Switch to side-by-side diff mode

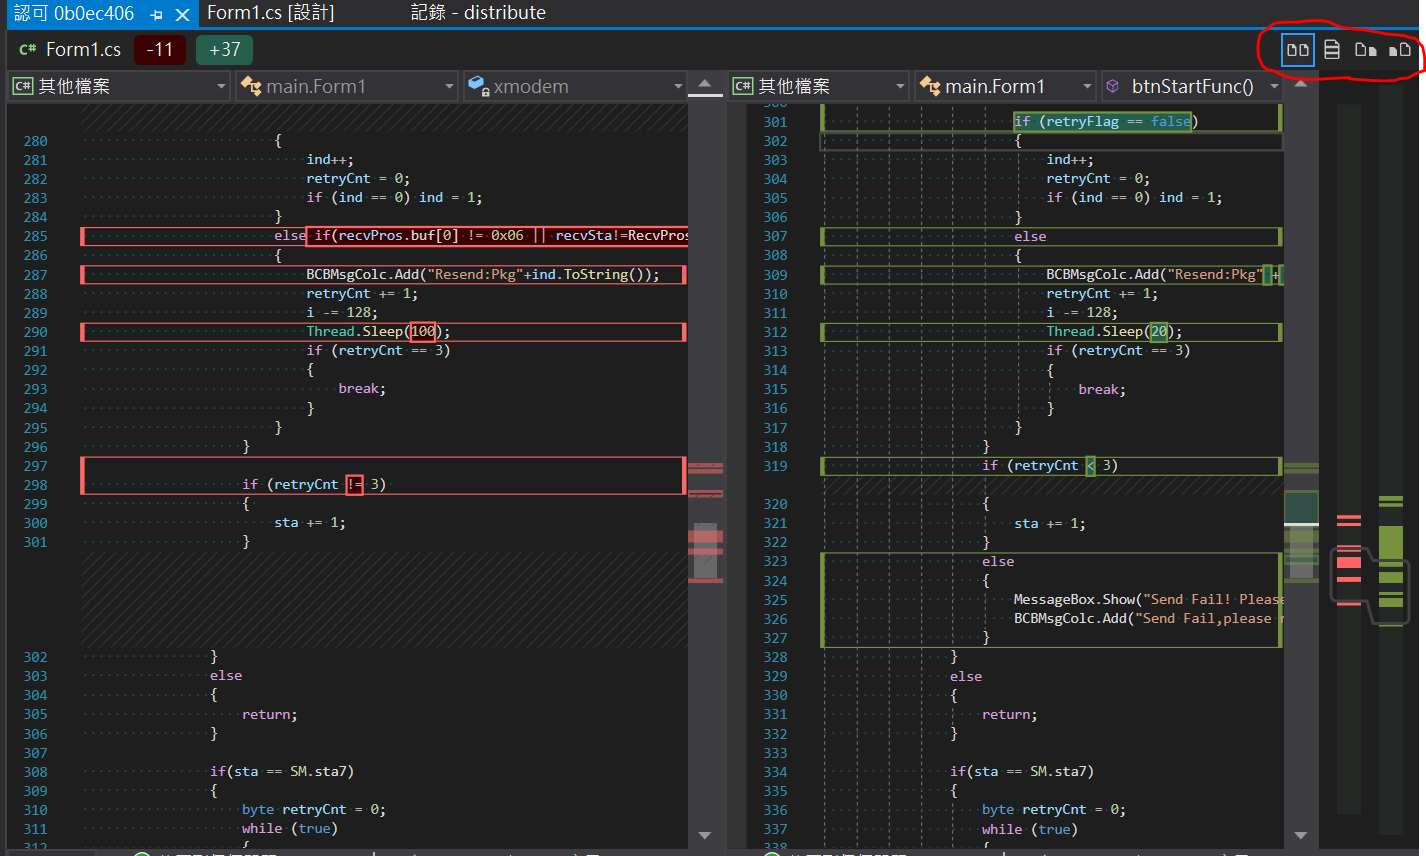tap(1297, 49)
